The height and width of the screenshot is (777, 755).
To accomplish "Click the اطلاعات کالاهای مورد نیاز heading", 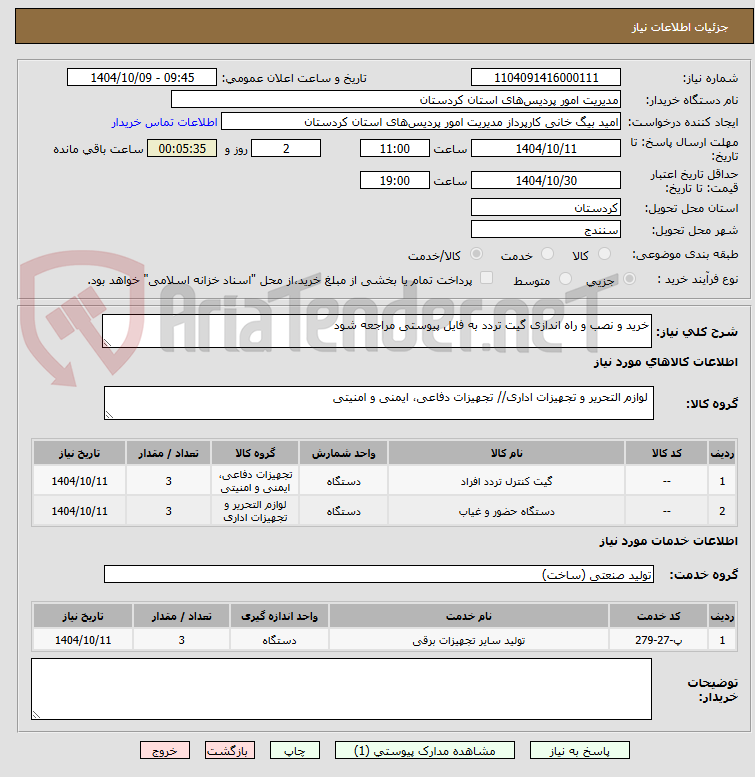I will pos(665,362).
